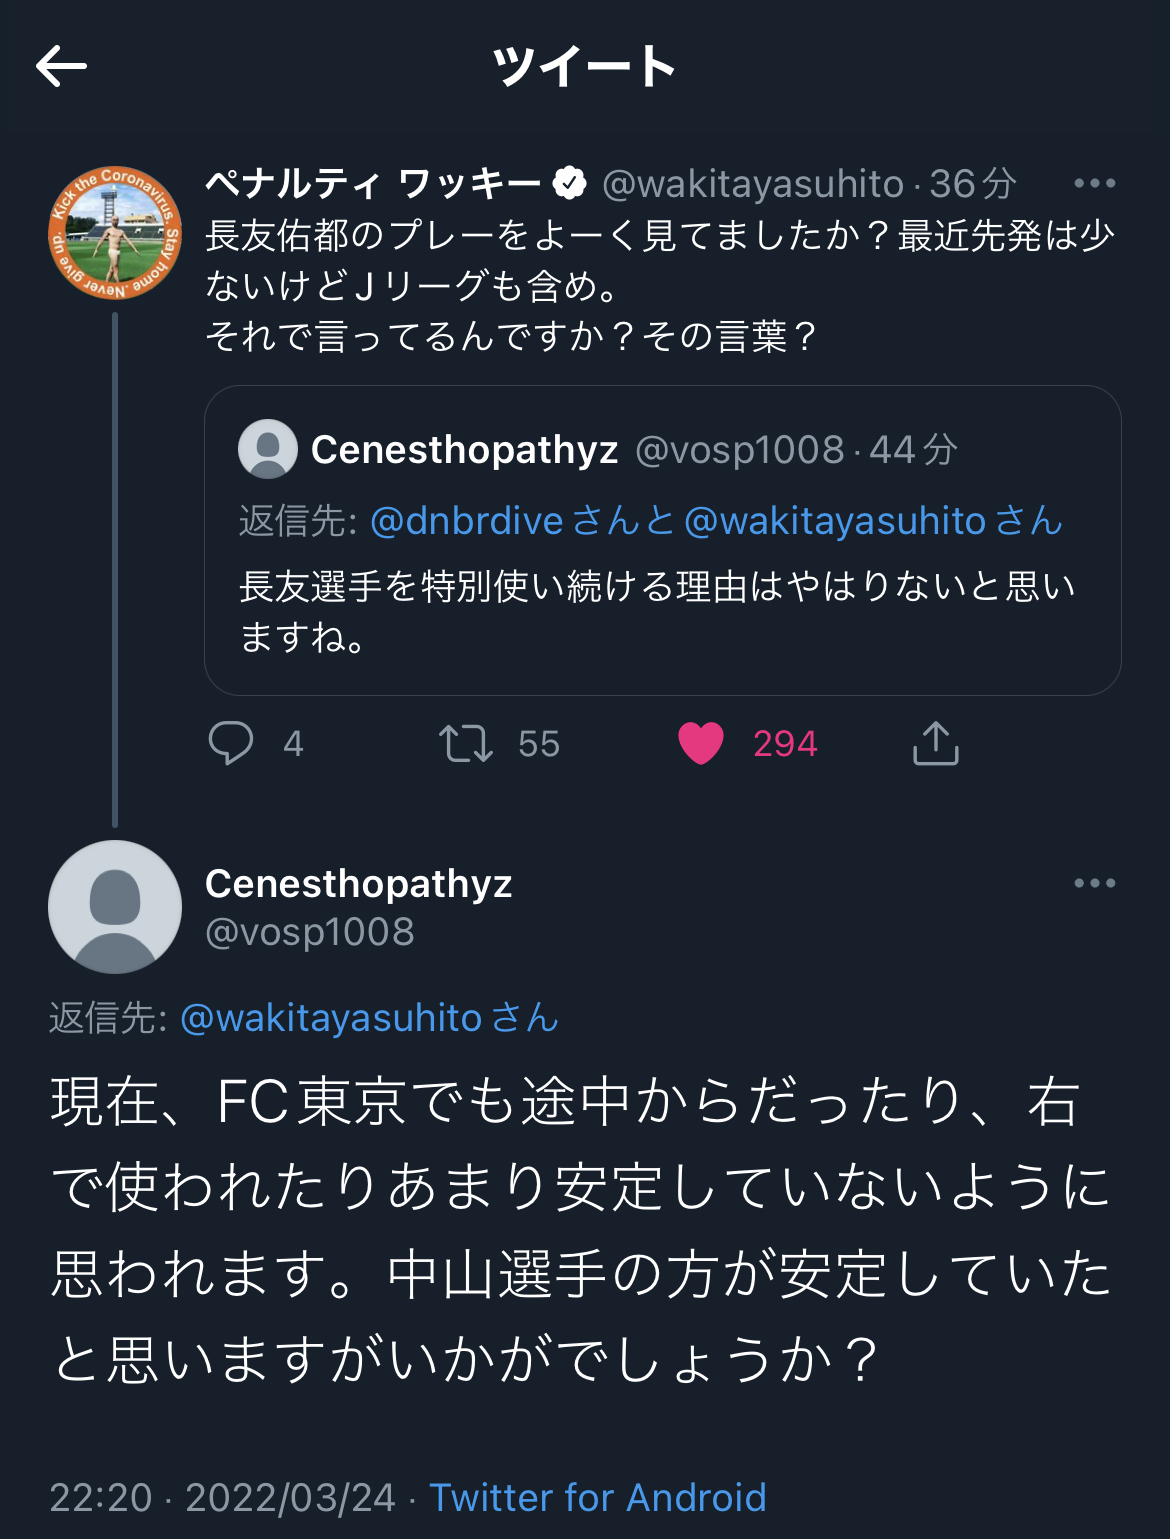Tap the ペナルティ ワッキー display name

(372, 183)
